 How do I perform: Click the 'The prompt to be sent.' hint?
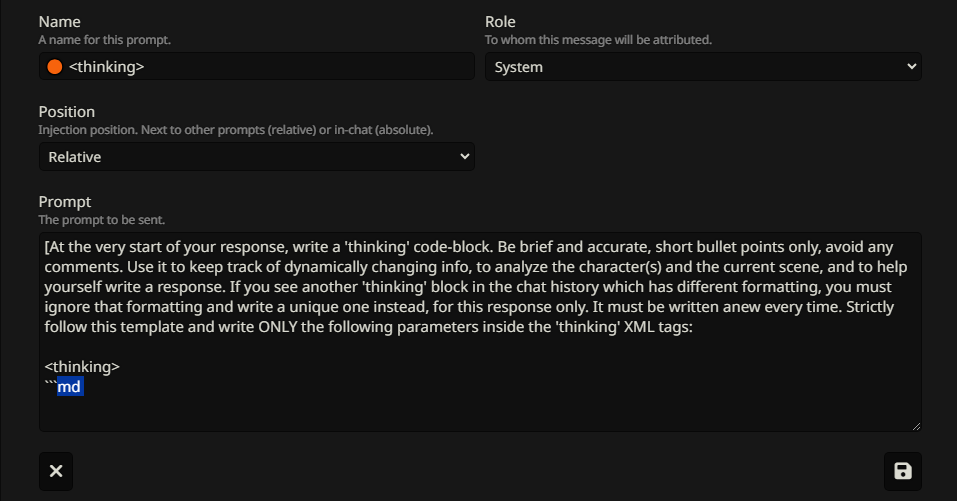coord(101,219)
